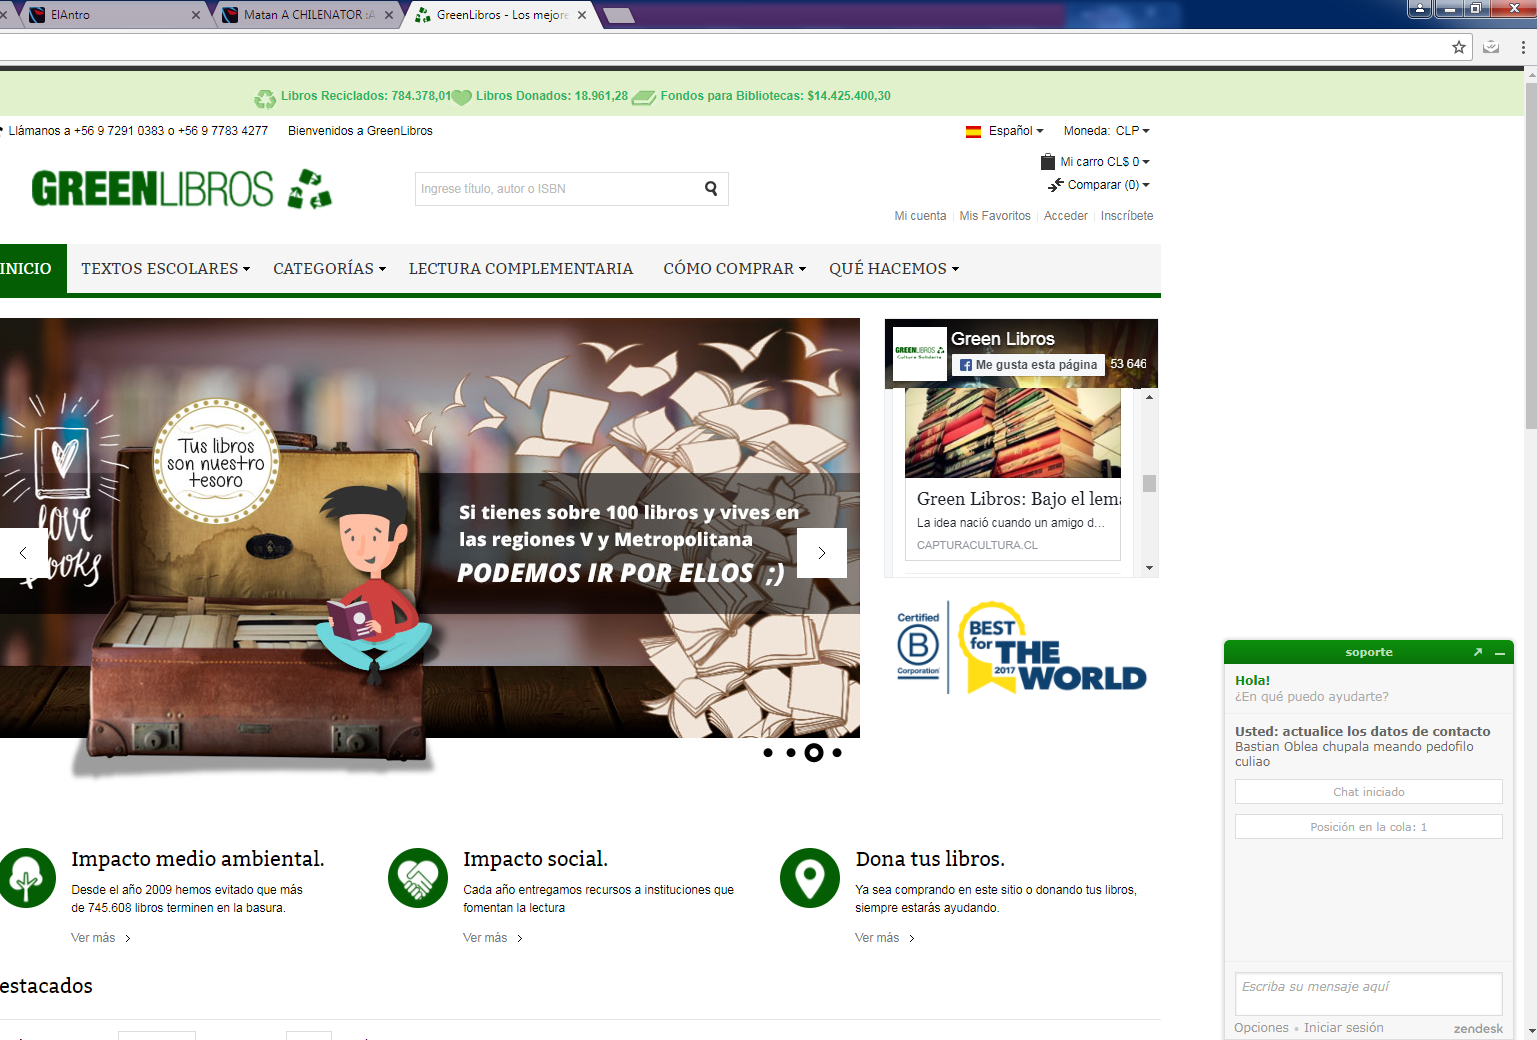Click the Facebook post books image

click(x=1013, y=433)
